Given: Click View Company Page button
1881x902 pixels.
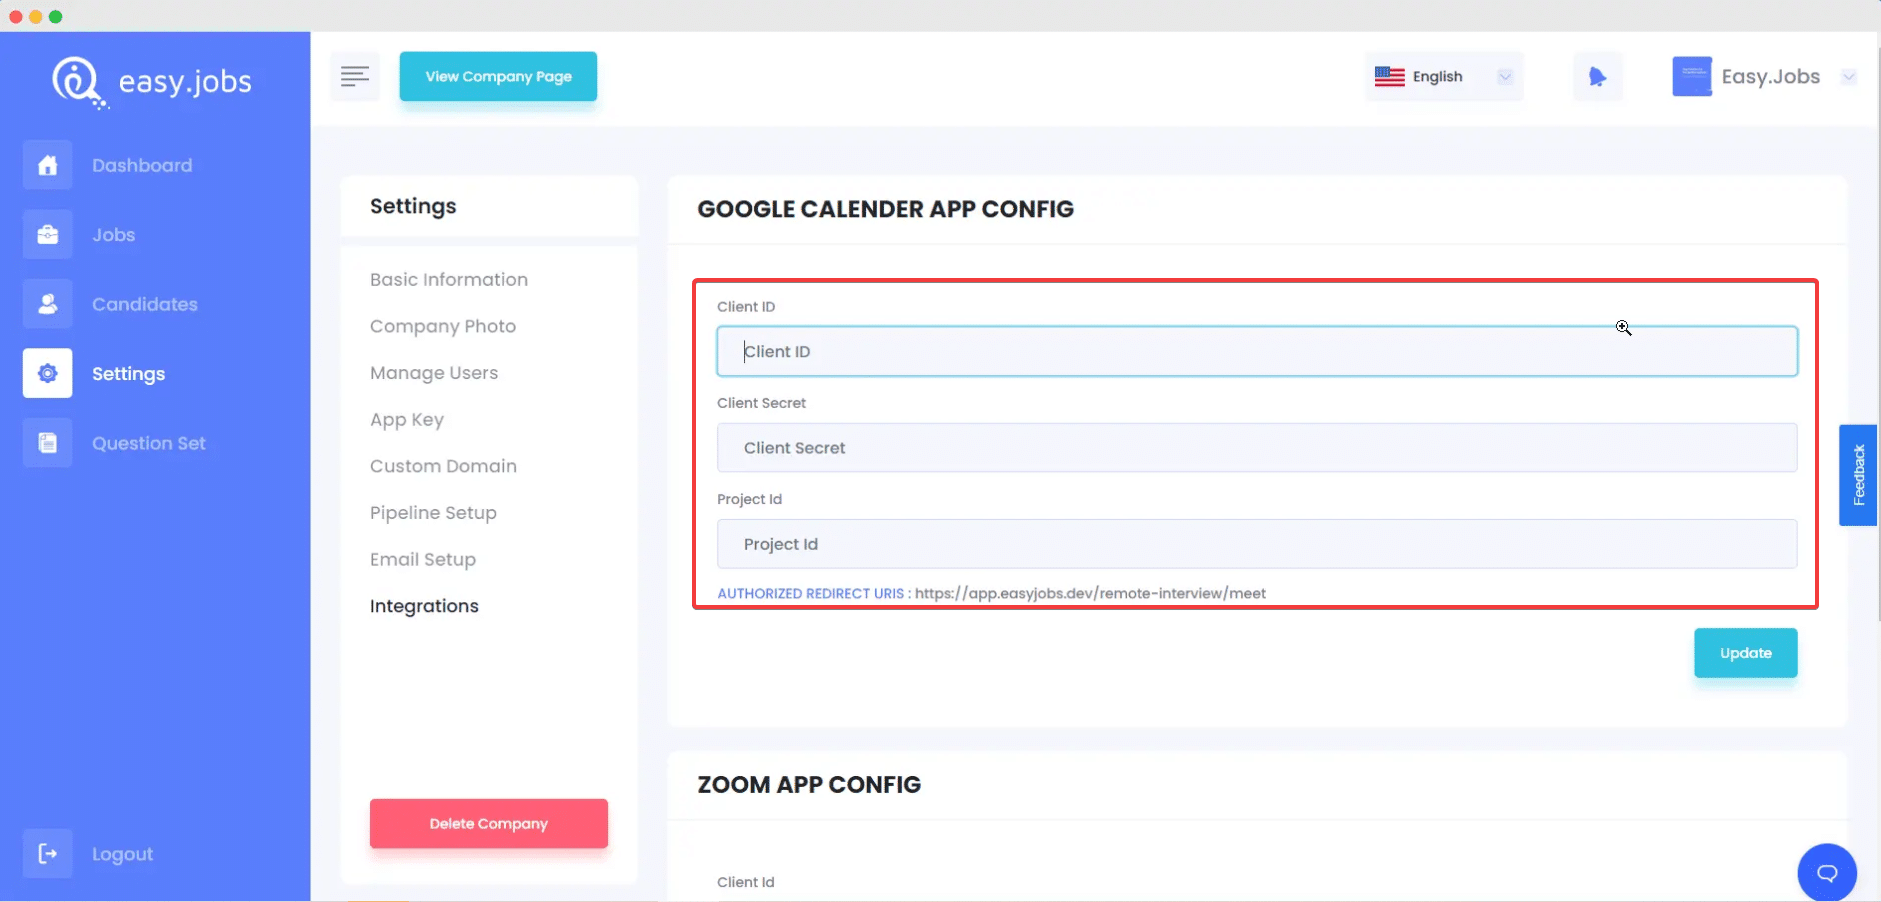Looking at the screenshot, I should 498,76.
